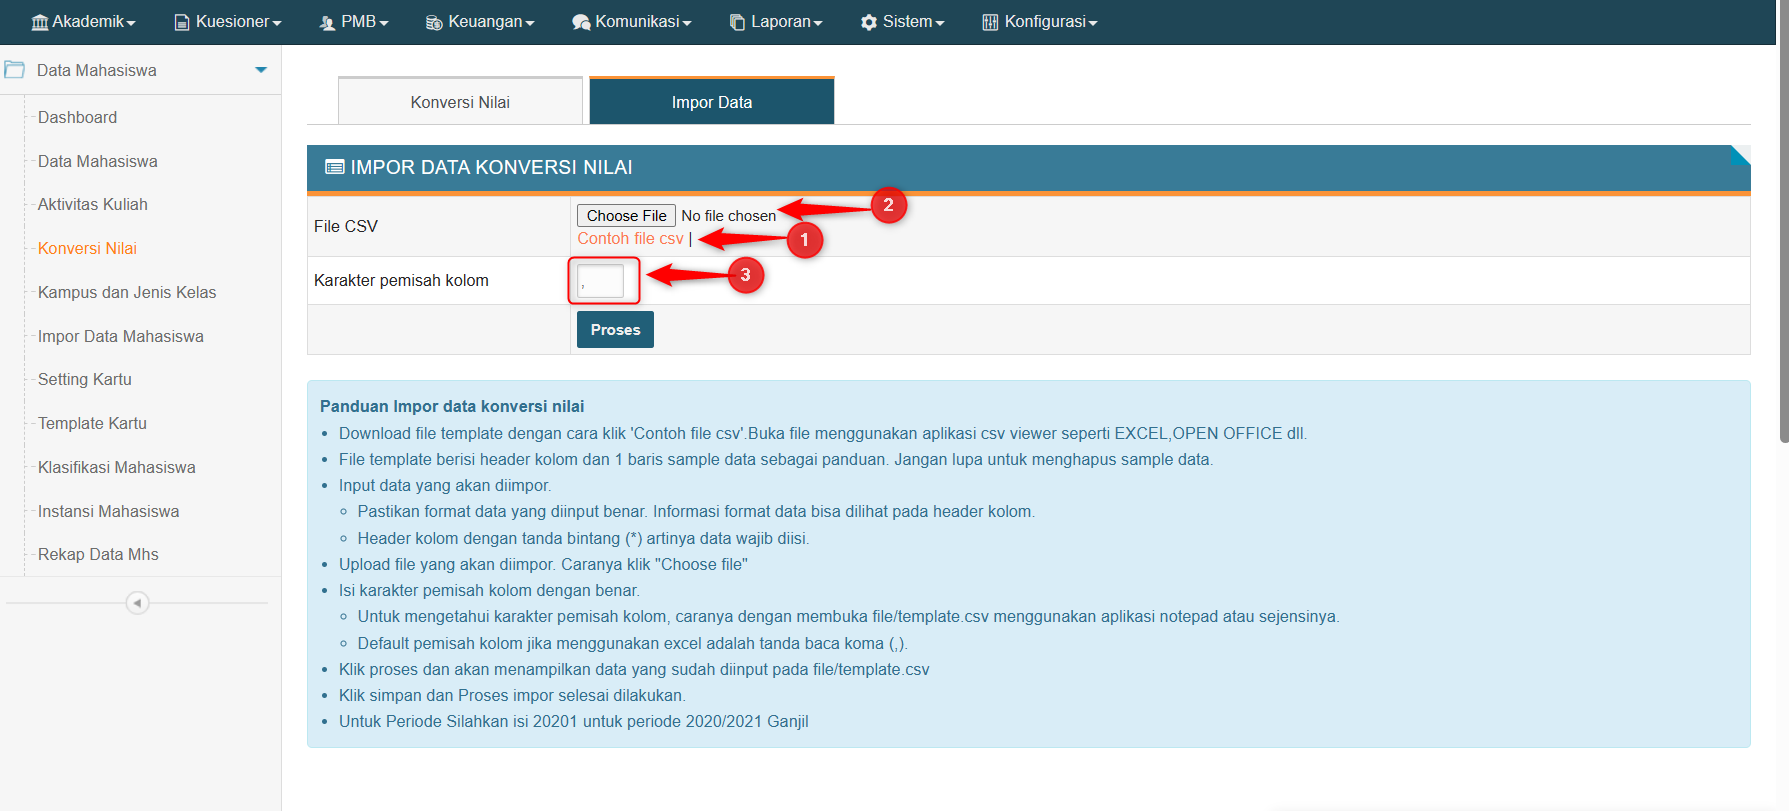Select the Impor Data tab
Viewport: 1789px width, 811px height.
pyautogui.click(x=711, y=102)
